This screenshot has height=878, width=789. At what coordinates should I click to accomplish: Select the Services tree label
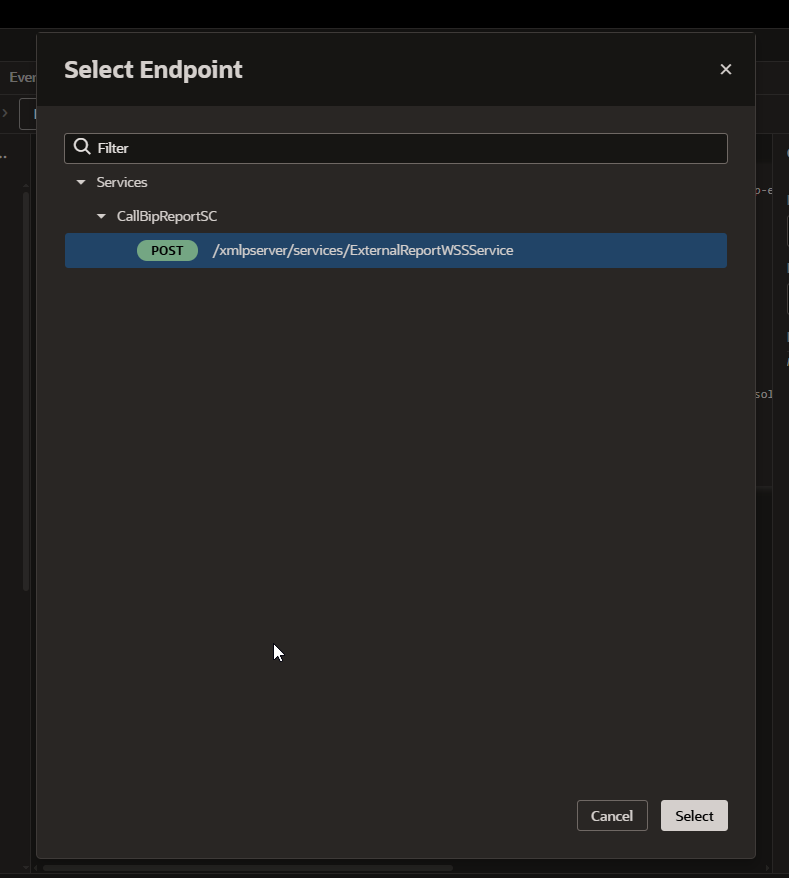click(122, 183)
